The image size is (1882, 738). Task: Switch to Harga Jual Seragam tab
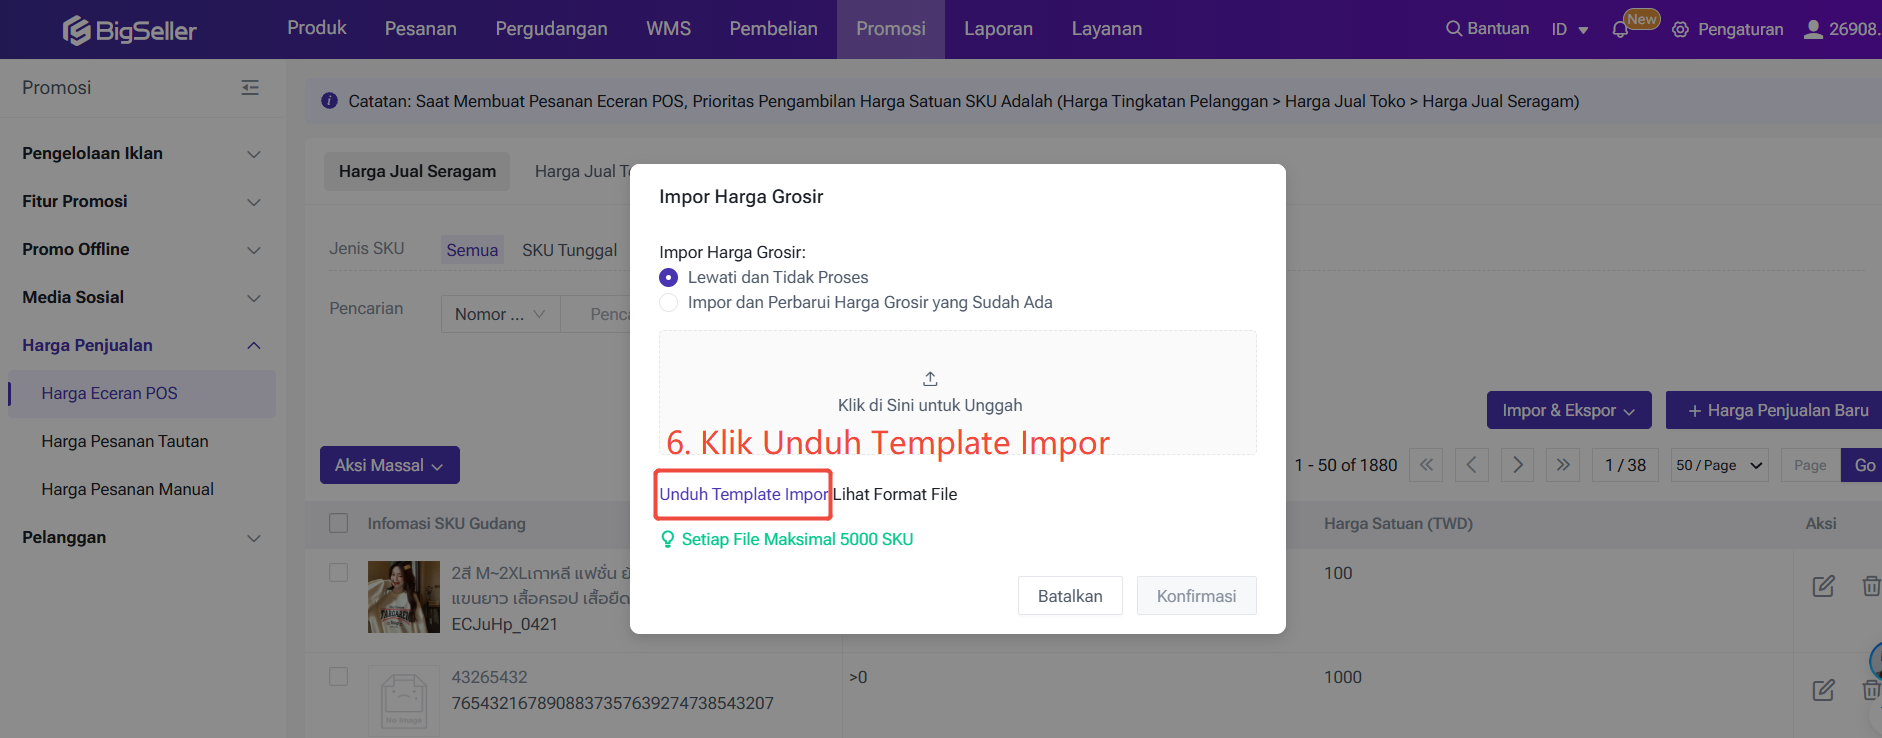click(417, 172)
